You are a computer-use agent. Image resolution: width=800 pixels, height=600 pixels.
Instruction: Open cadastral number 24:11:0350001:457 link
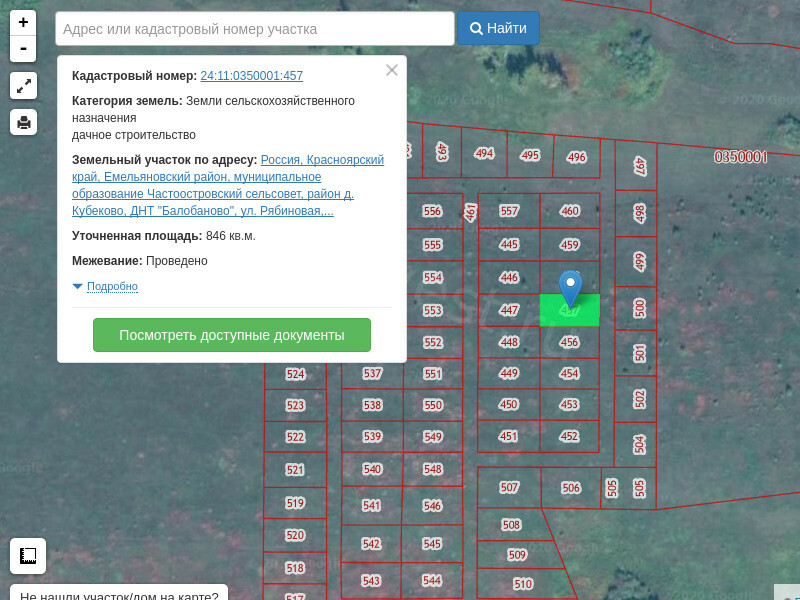pyautogui.click(x=251, y=76)
